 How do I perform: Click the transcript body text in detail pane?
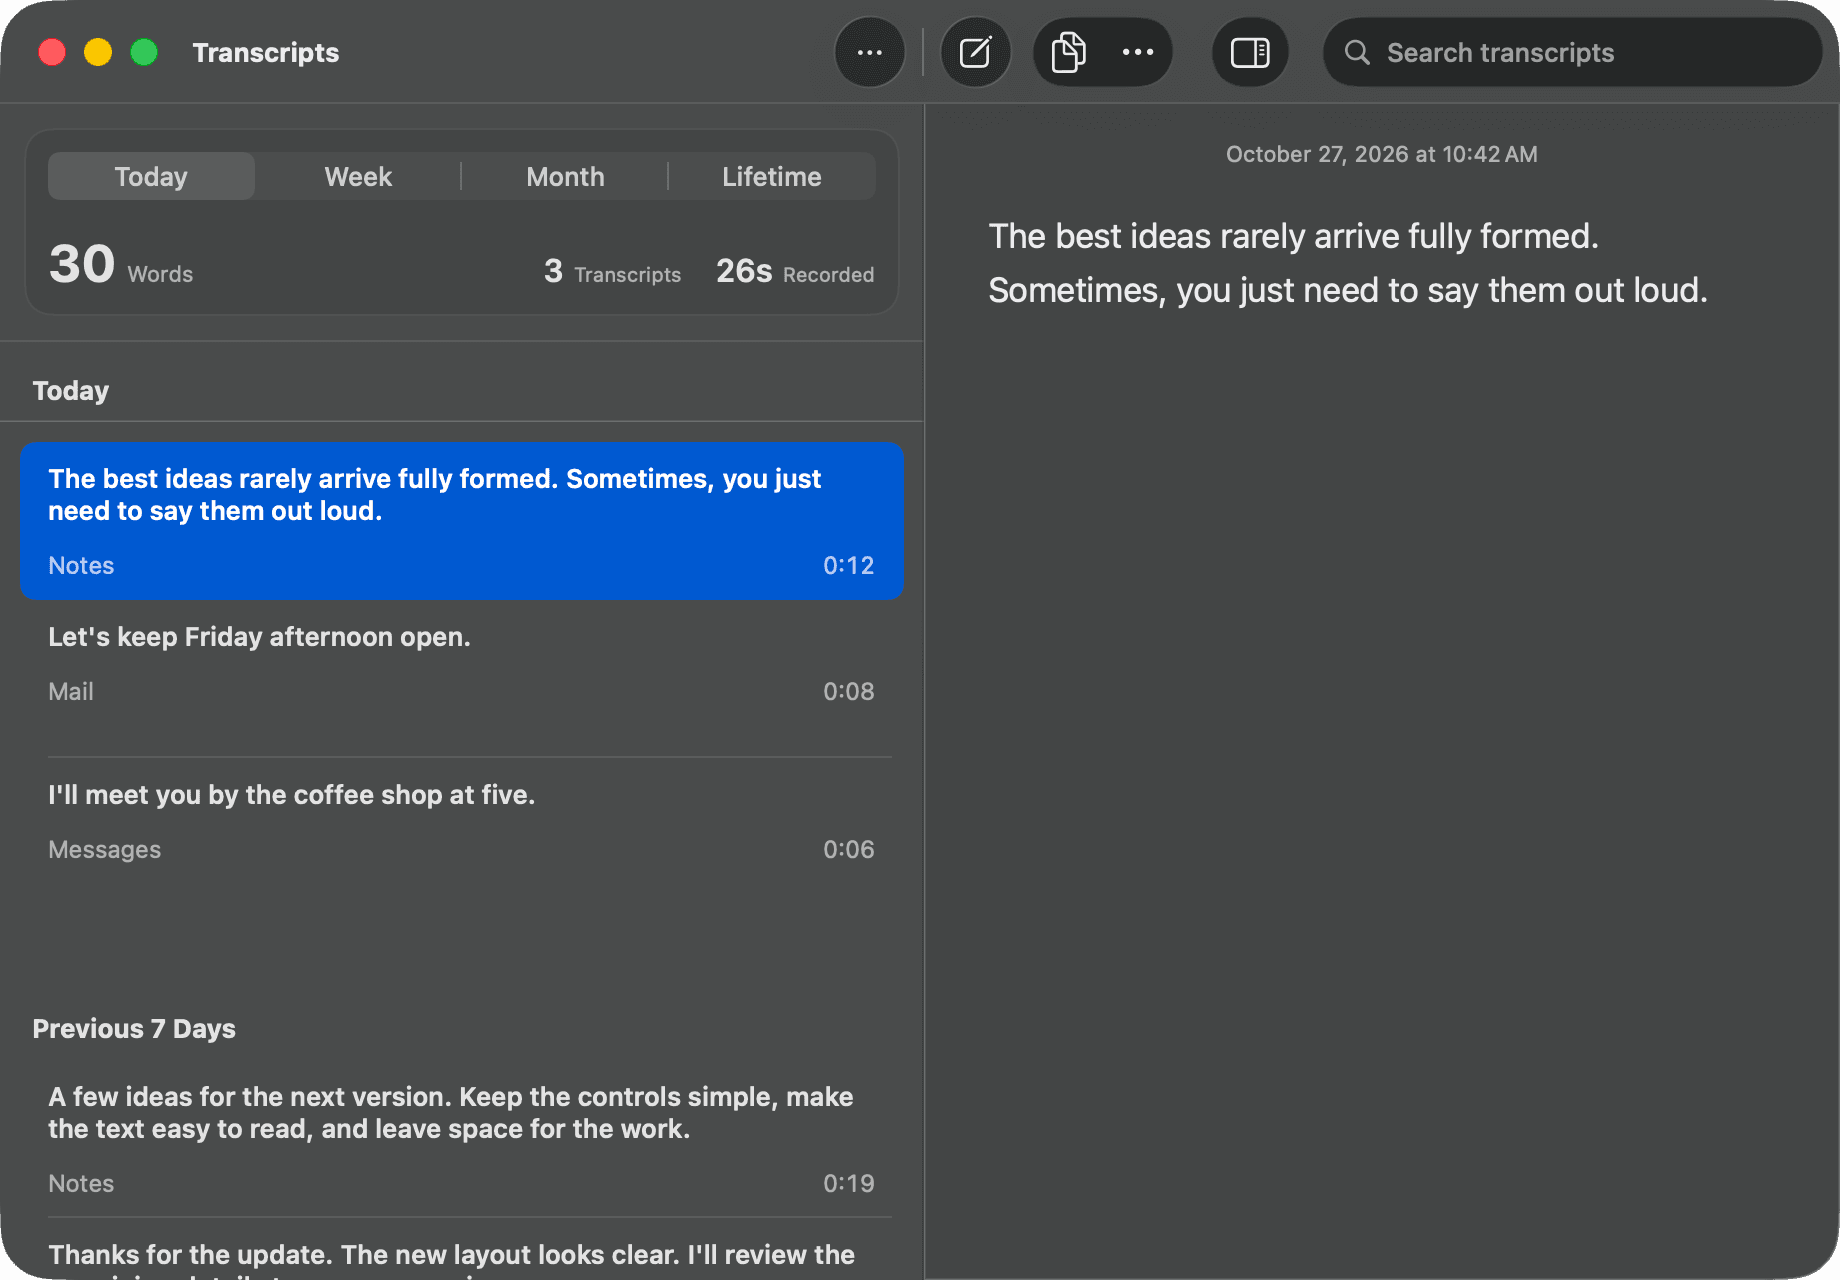tap(1348, 263)
